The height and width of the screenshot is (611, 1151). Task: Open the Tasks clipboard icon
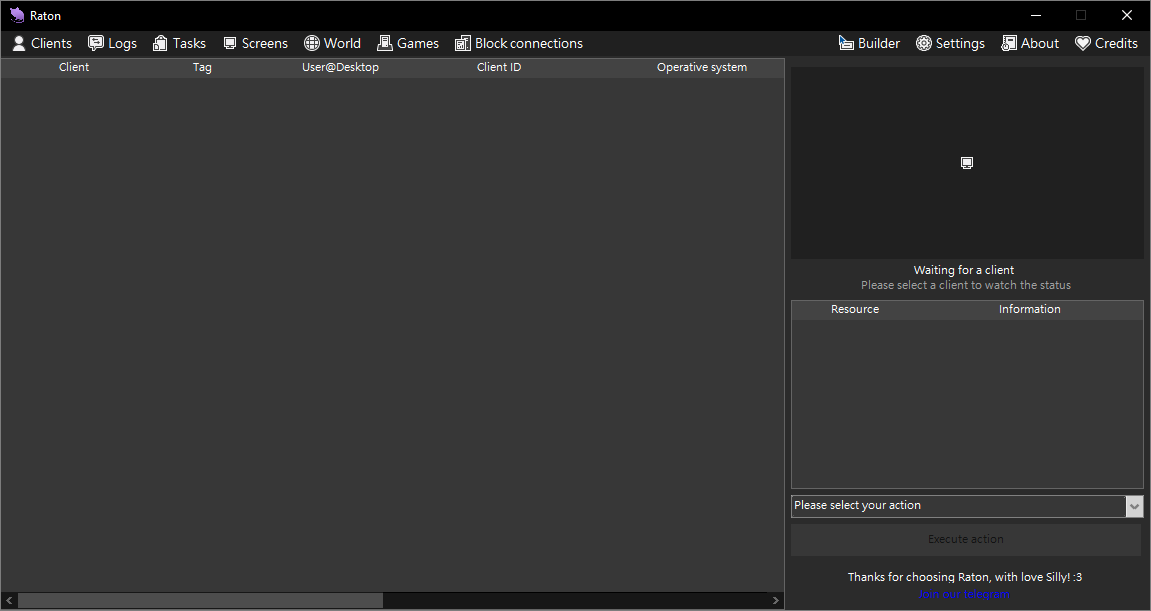pos(160,43)
